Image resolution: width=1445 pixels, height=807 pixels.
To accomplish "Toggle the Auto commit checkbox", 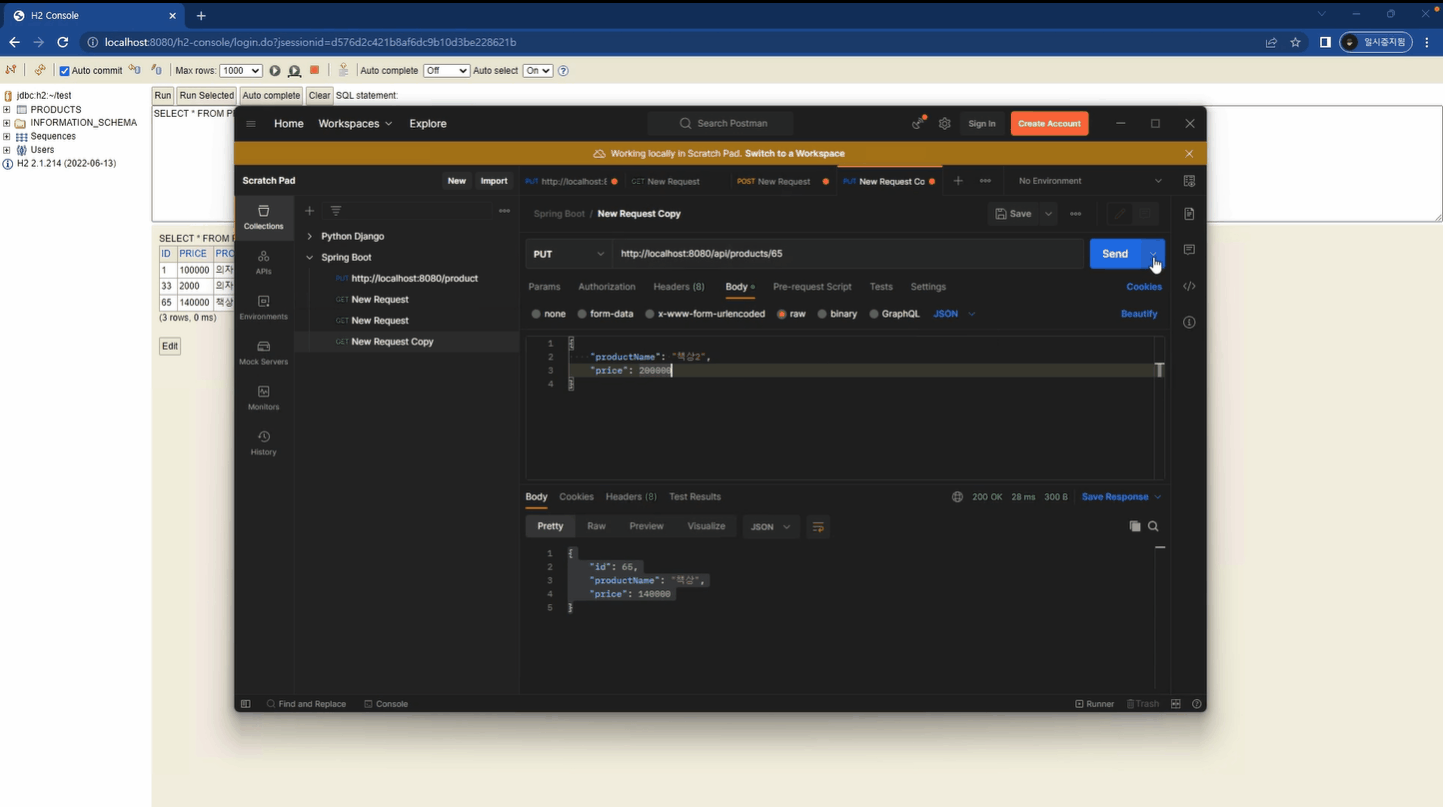I will tap(65, 71).
